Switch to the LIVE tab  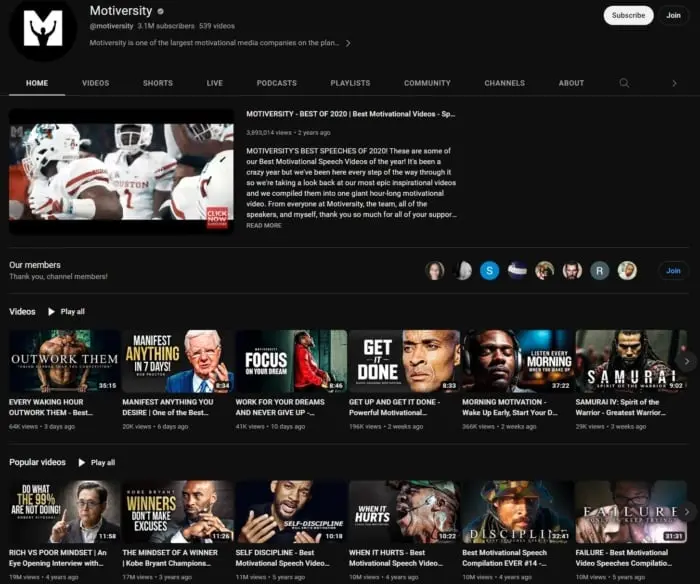click(x=215, y=83)
